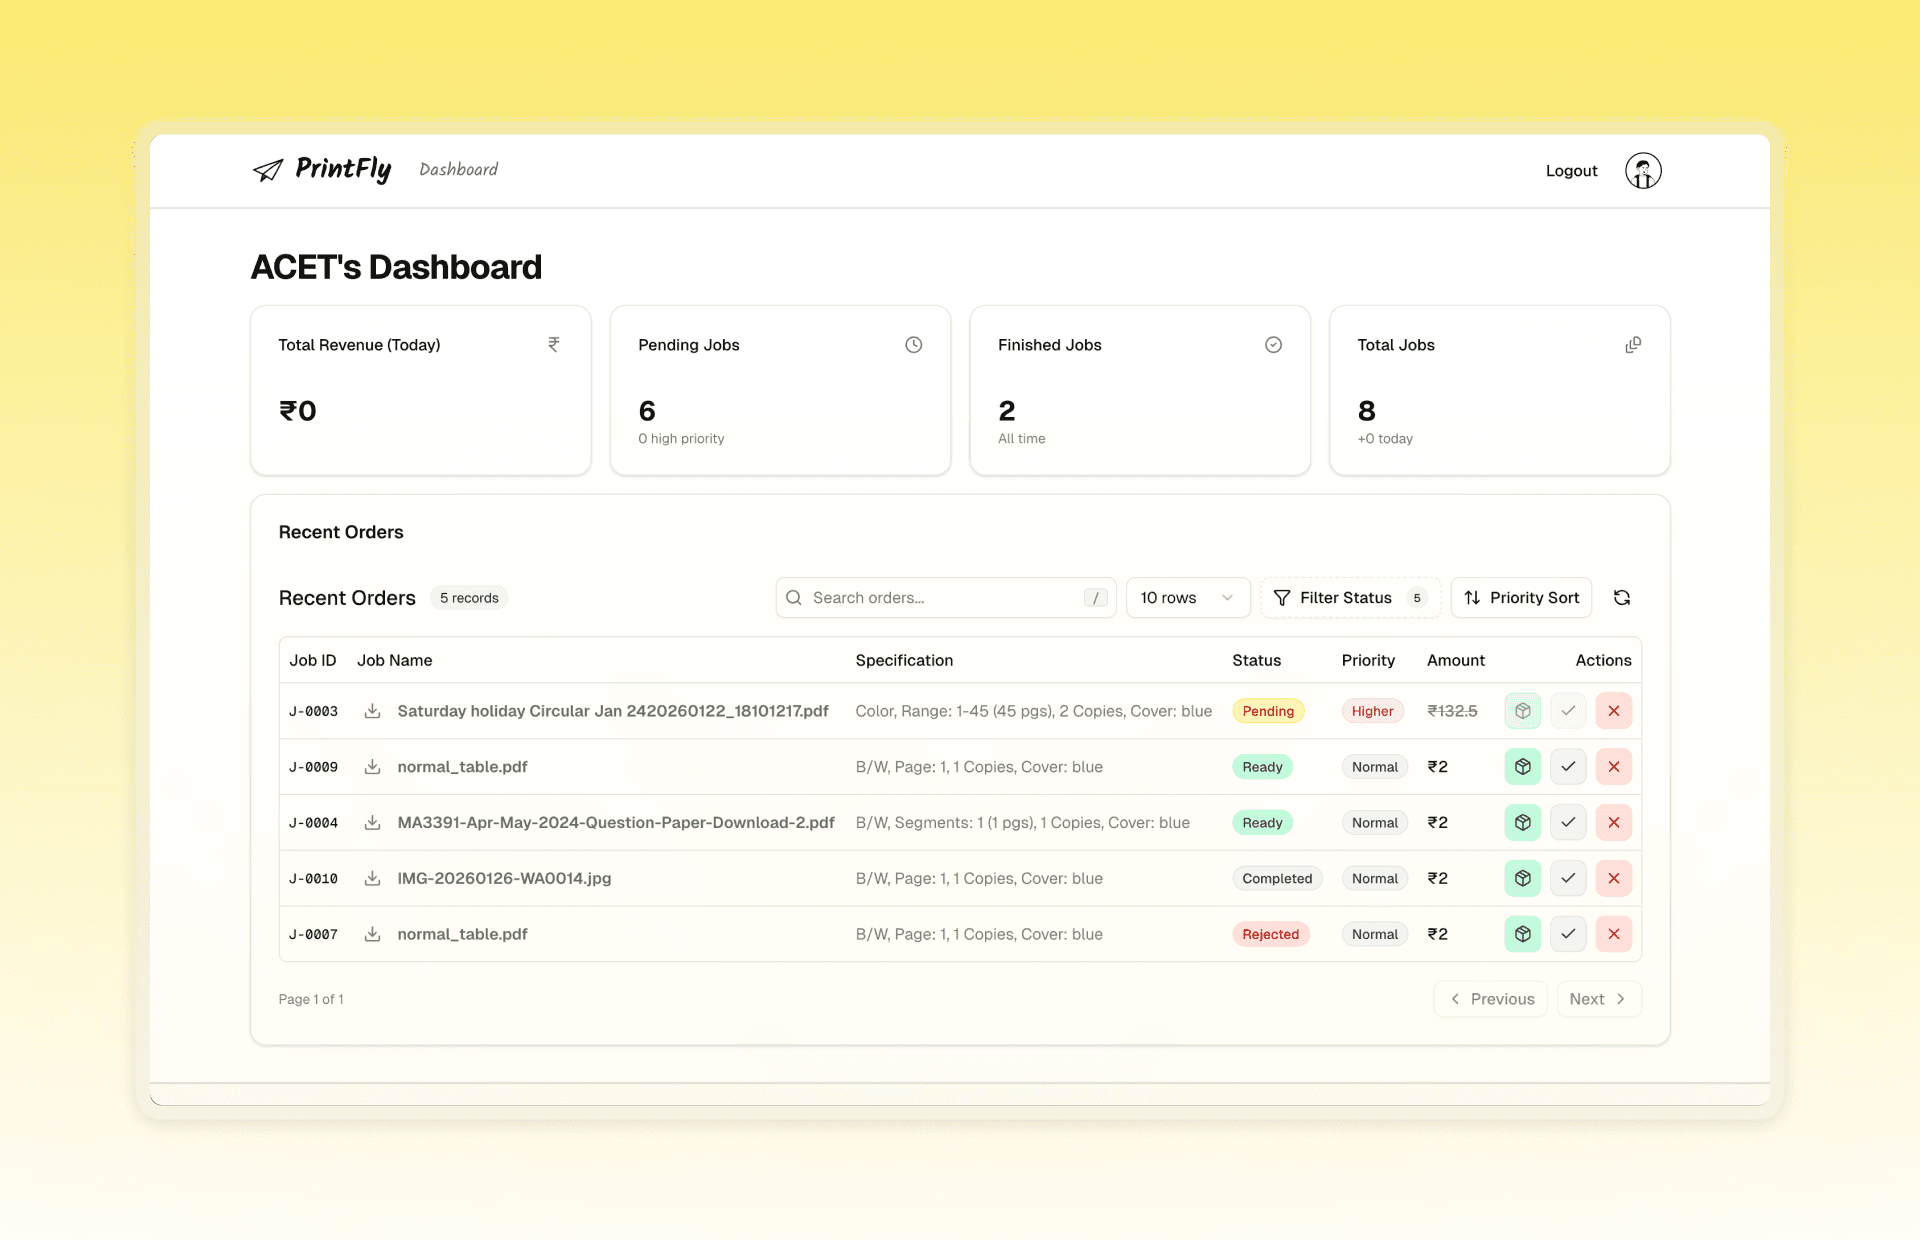Click the ₹132.5 amount
The width and height of the screenshot is (1920, 1240).
(1452, 711)
